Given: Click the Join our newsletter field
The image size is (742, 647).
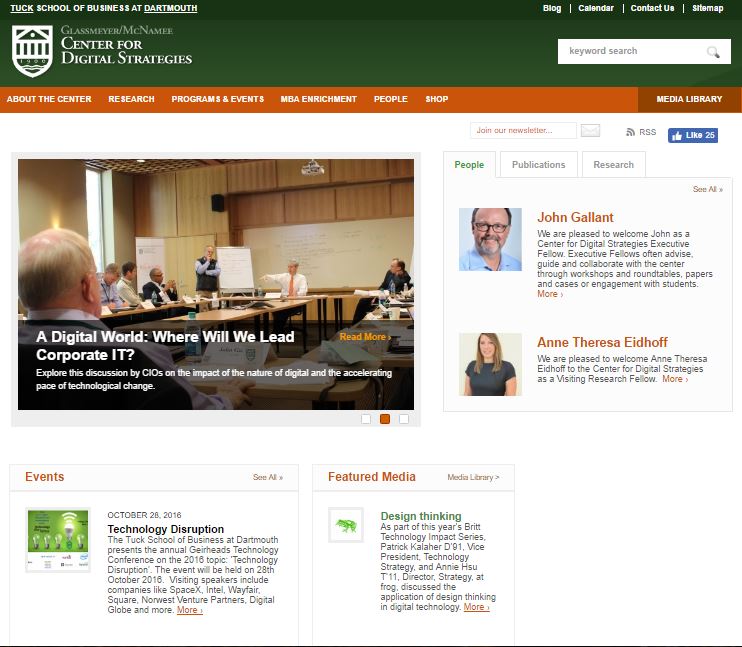Looking at the screenshot, I should [x=523, y=130].
